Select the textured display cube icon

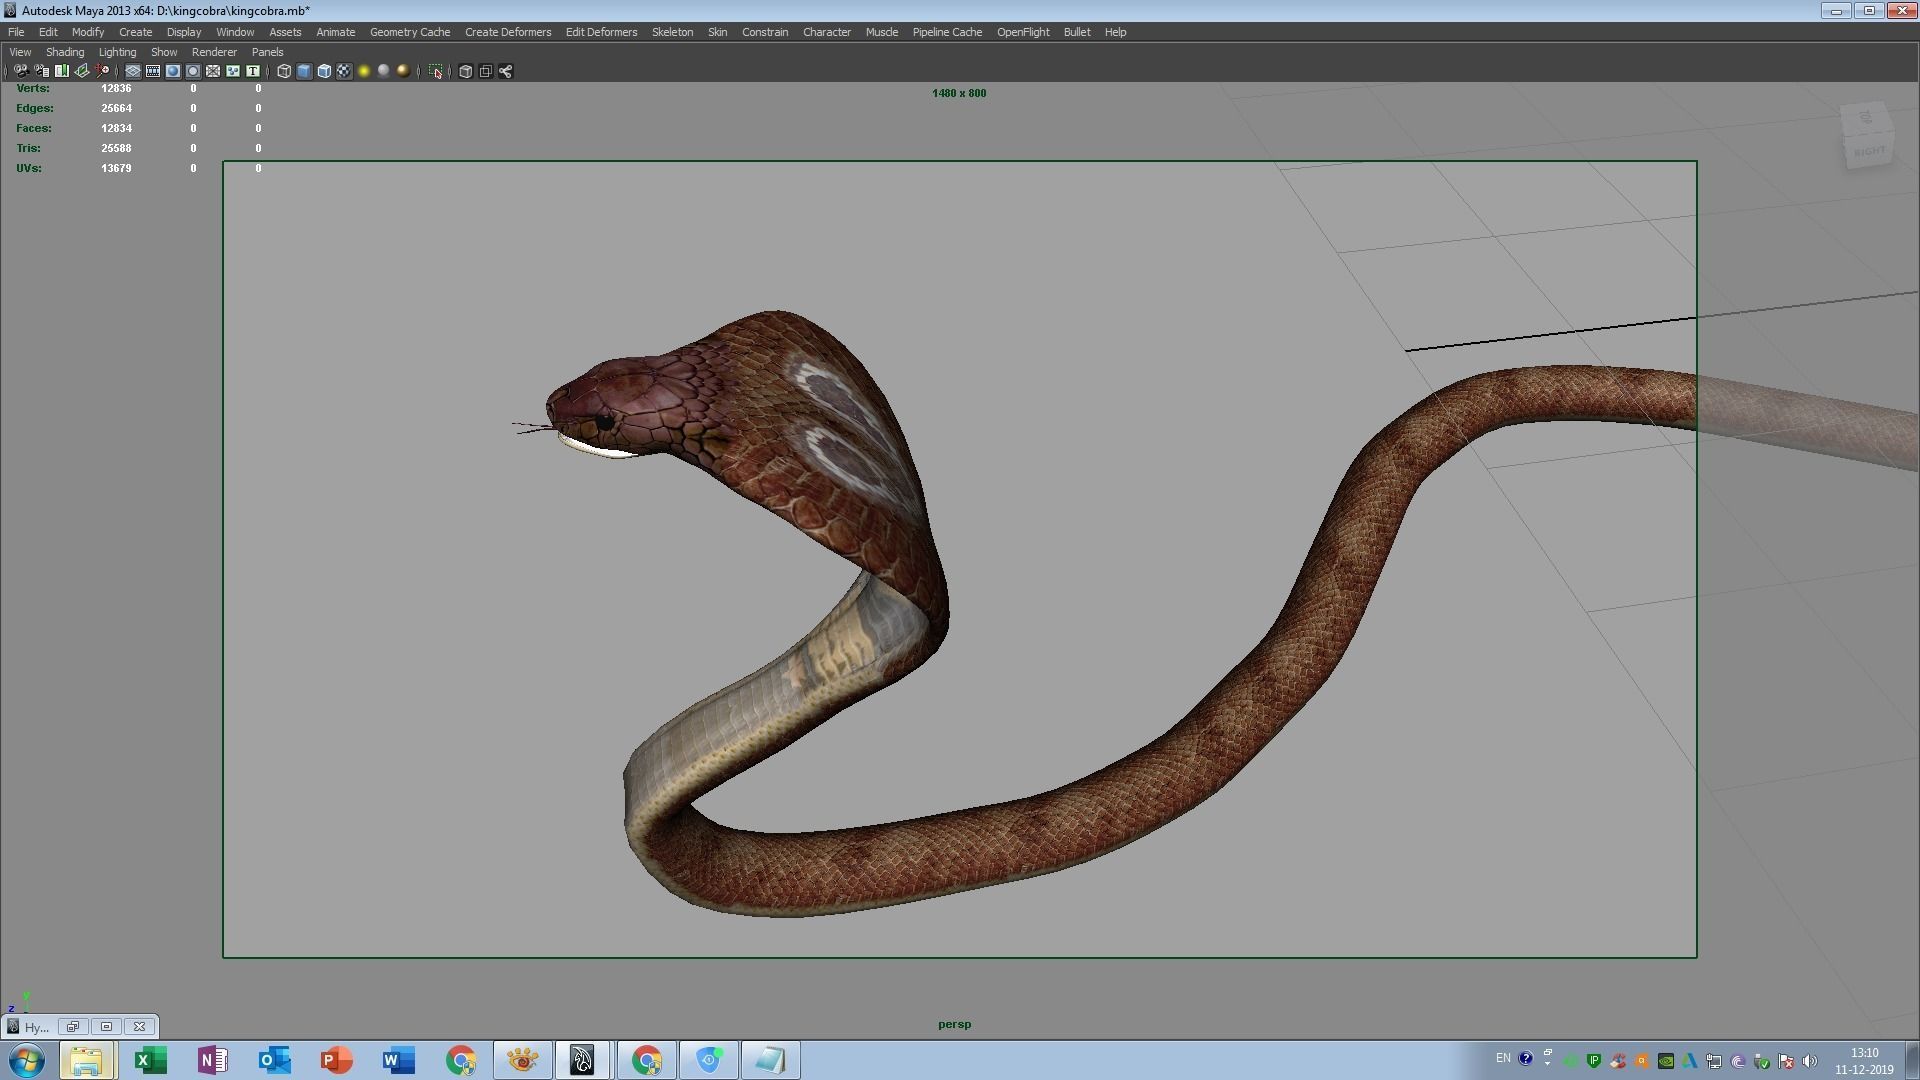tap(343, 71)
